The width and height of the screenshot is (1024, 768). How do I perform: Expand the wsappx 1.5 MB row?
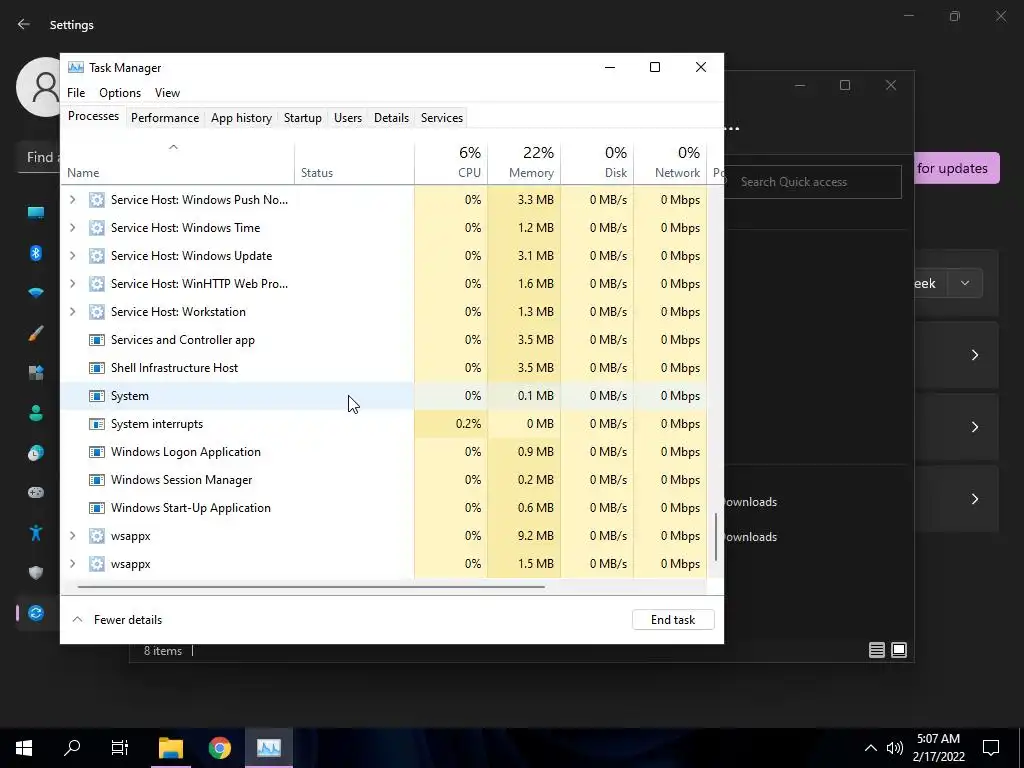pyautogui.click(x=72, y=564)
